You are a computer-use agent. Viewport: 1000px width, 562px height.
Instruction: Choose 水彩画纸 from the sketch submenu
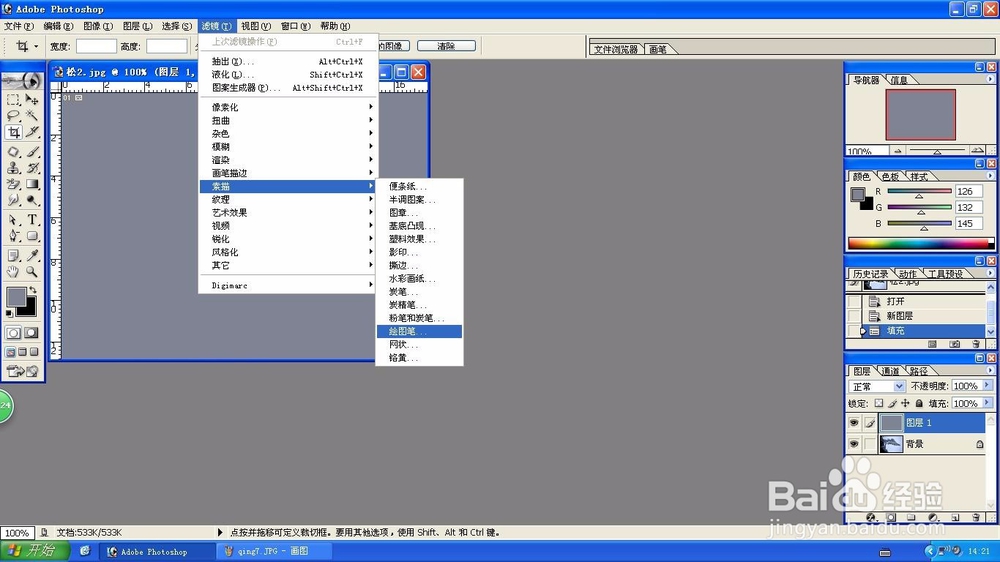419,278
